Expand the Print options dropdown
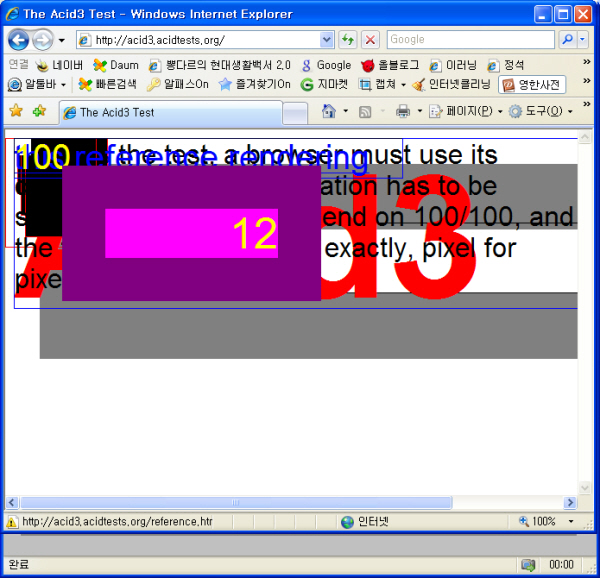 (420, 111)
